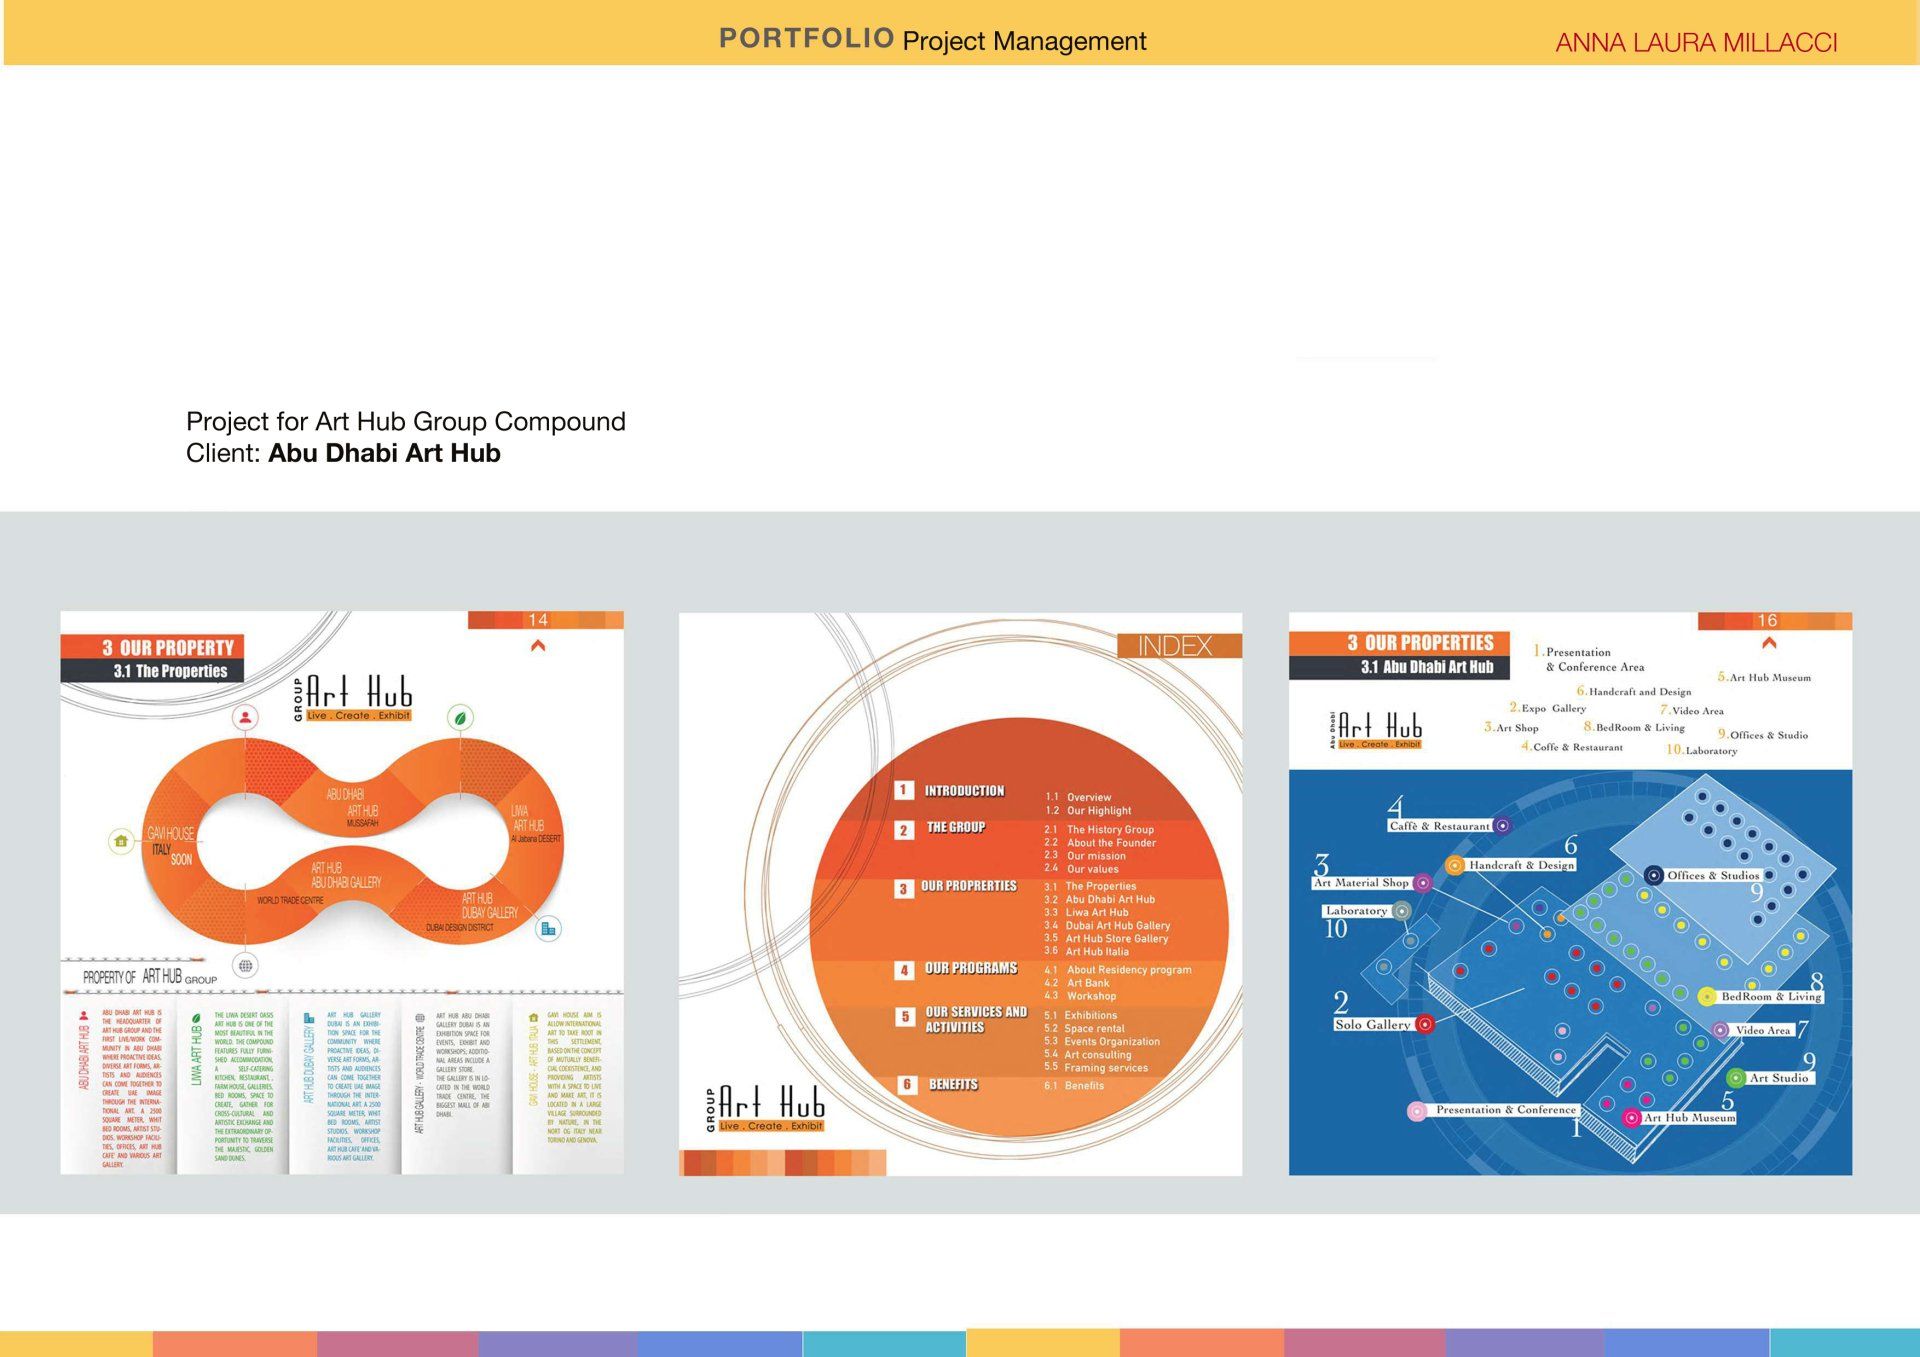Click the number 2 box beside The Group
Screen dimensions: 1920x1357
click(904, 830)
